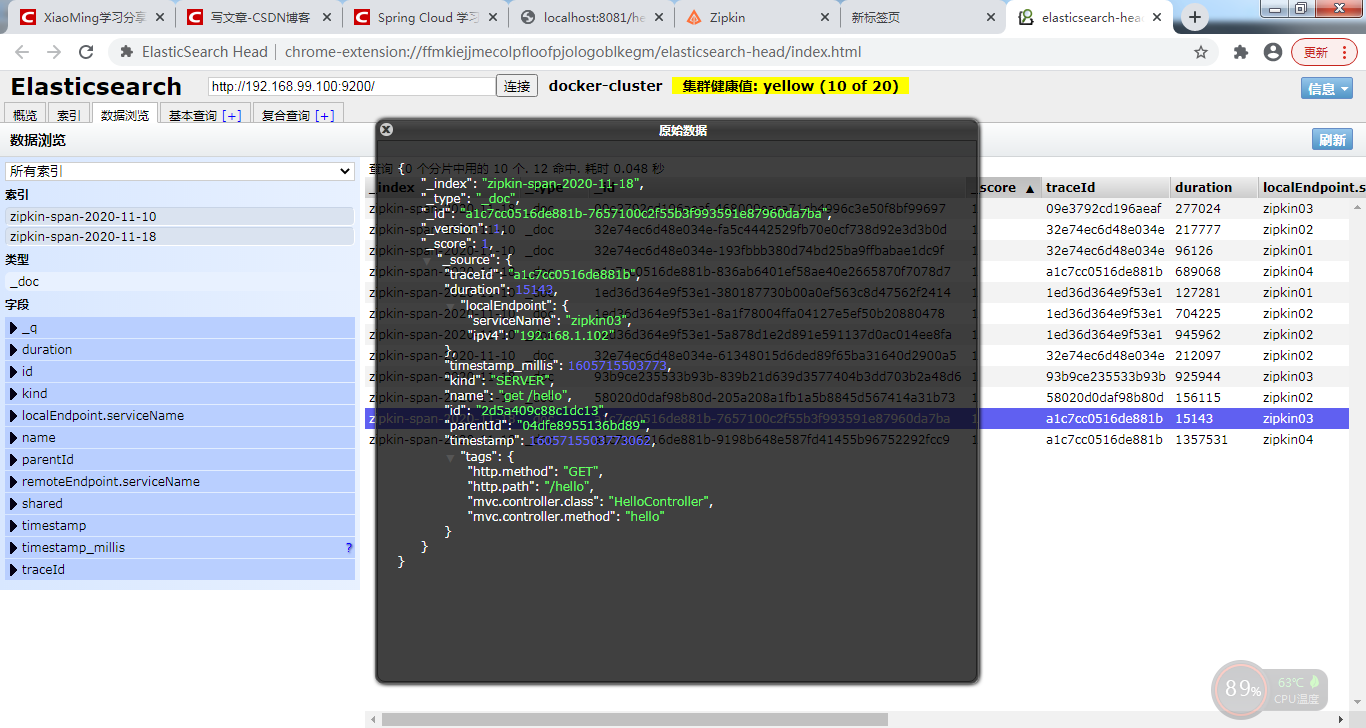Expand the duration field filter
Viewport: 1366px width, 728px height.
180,350
